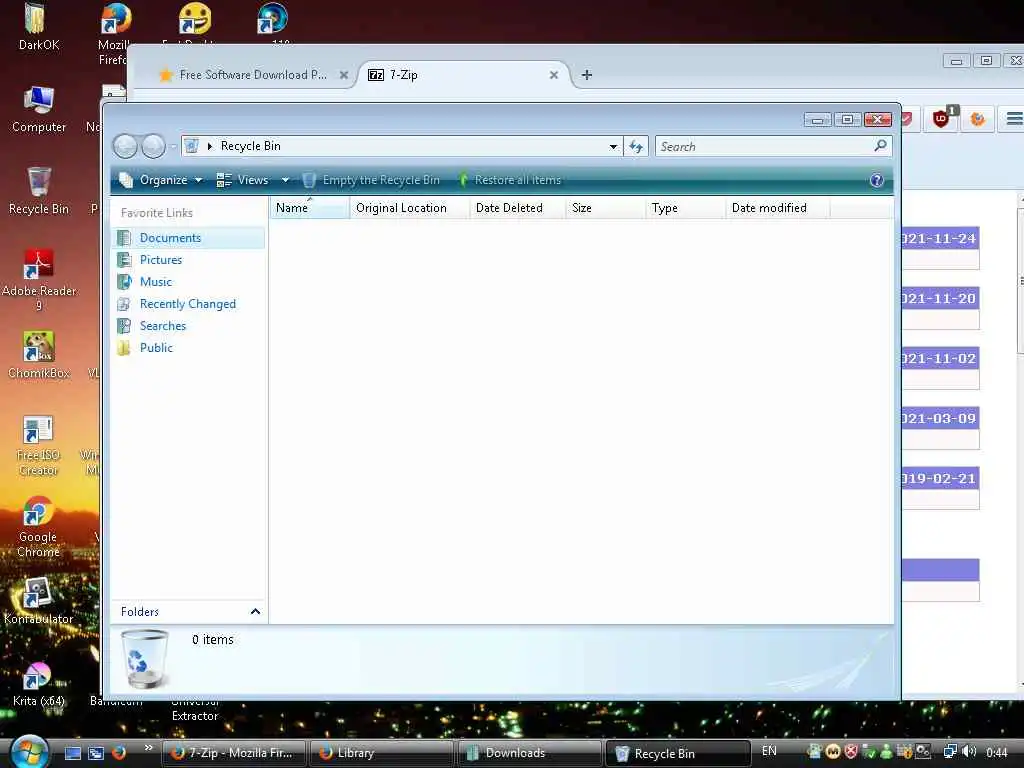
Task: Open the Firefox hamburger menu
Action: (x=1014, y=119)
